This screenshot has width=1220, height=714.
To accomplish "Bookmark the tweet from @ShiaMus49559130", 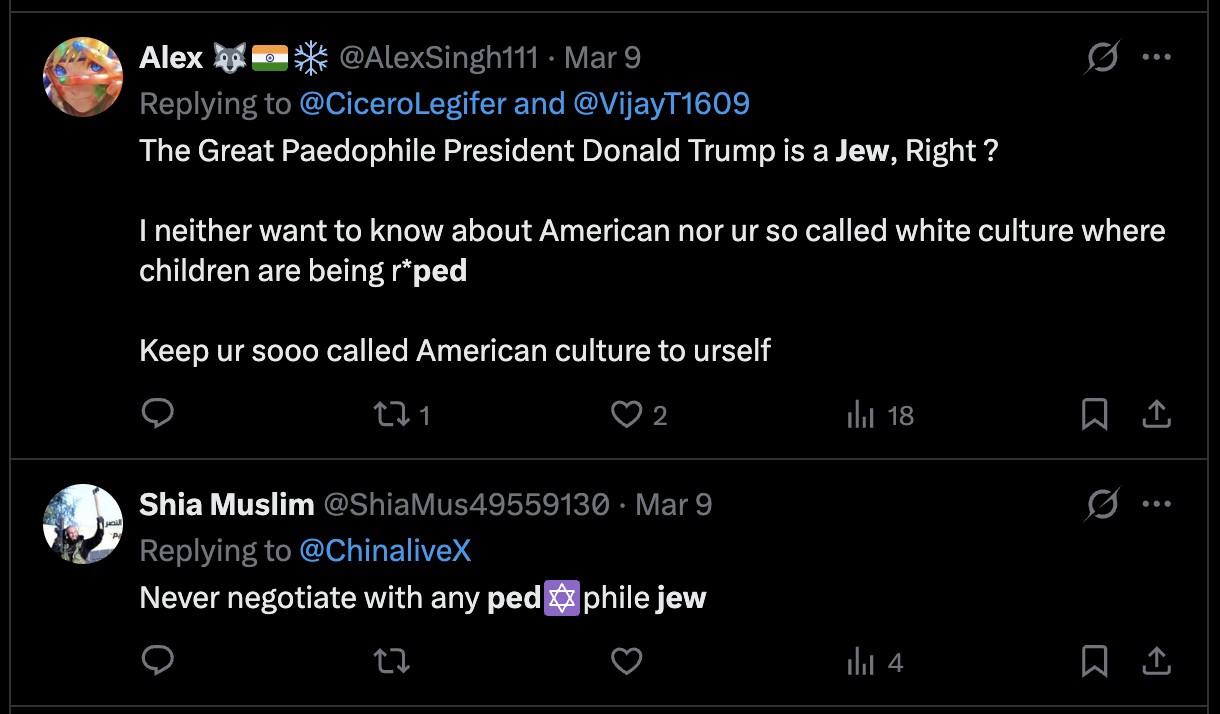I will [1095, 661].
